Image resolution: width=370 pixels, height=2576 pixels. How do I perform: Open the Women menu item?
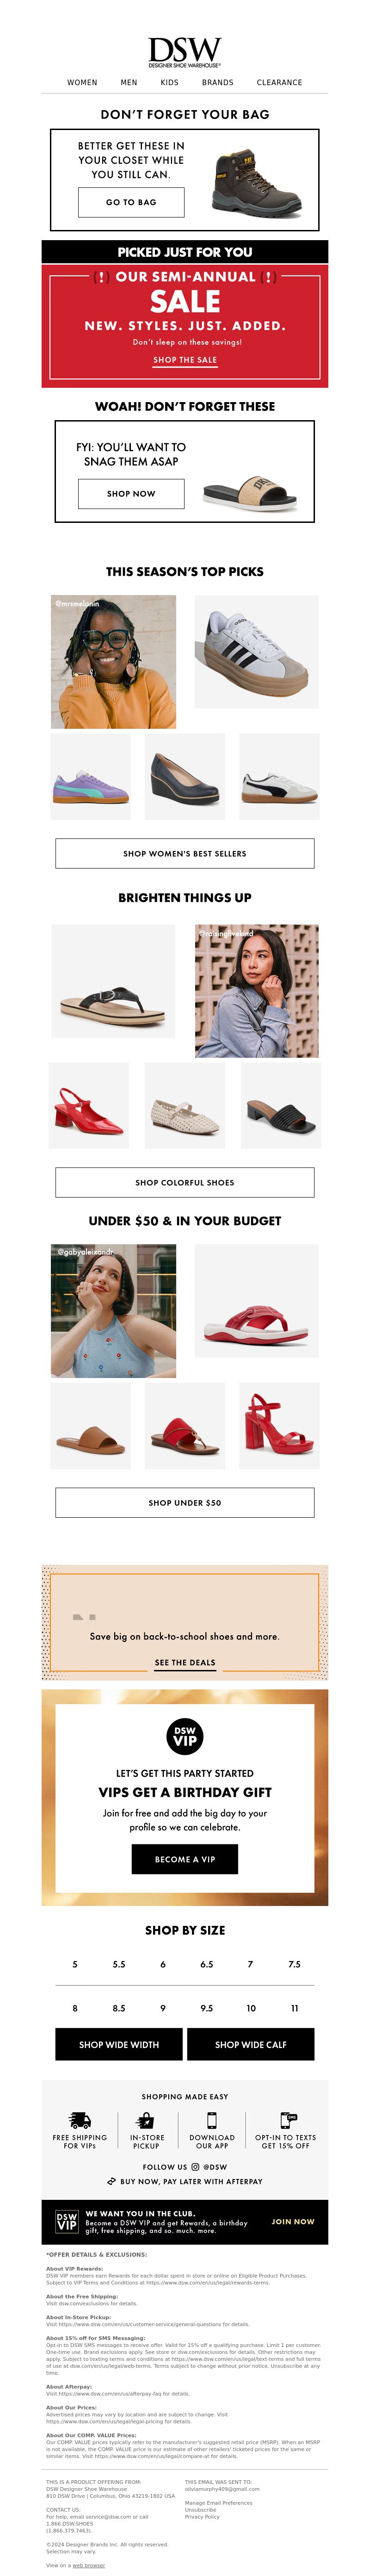[82, 83]
